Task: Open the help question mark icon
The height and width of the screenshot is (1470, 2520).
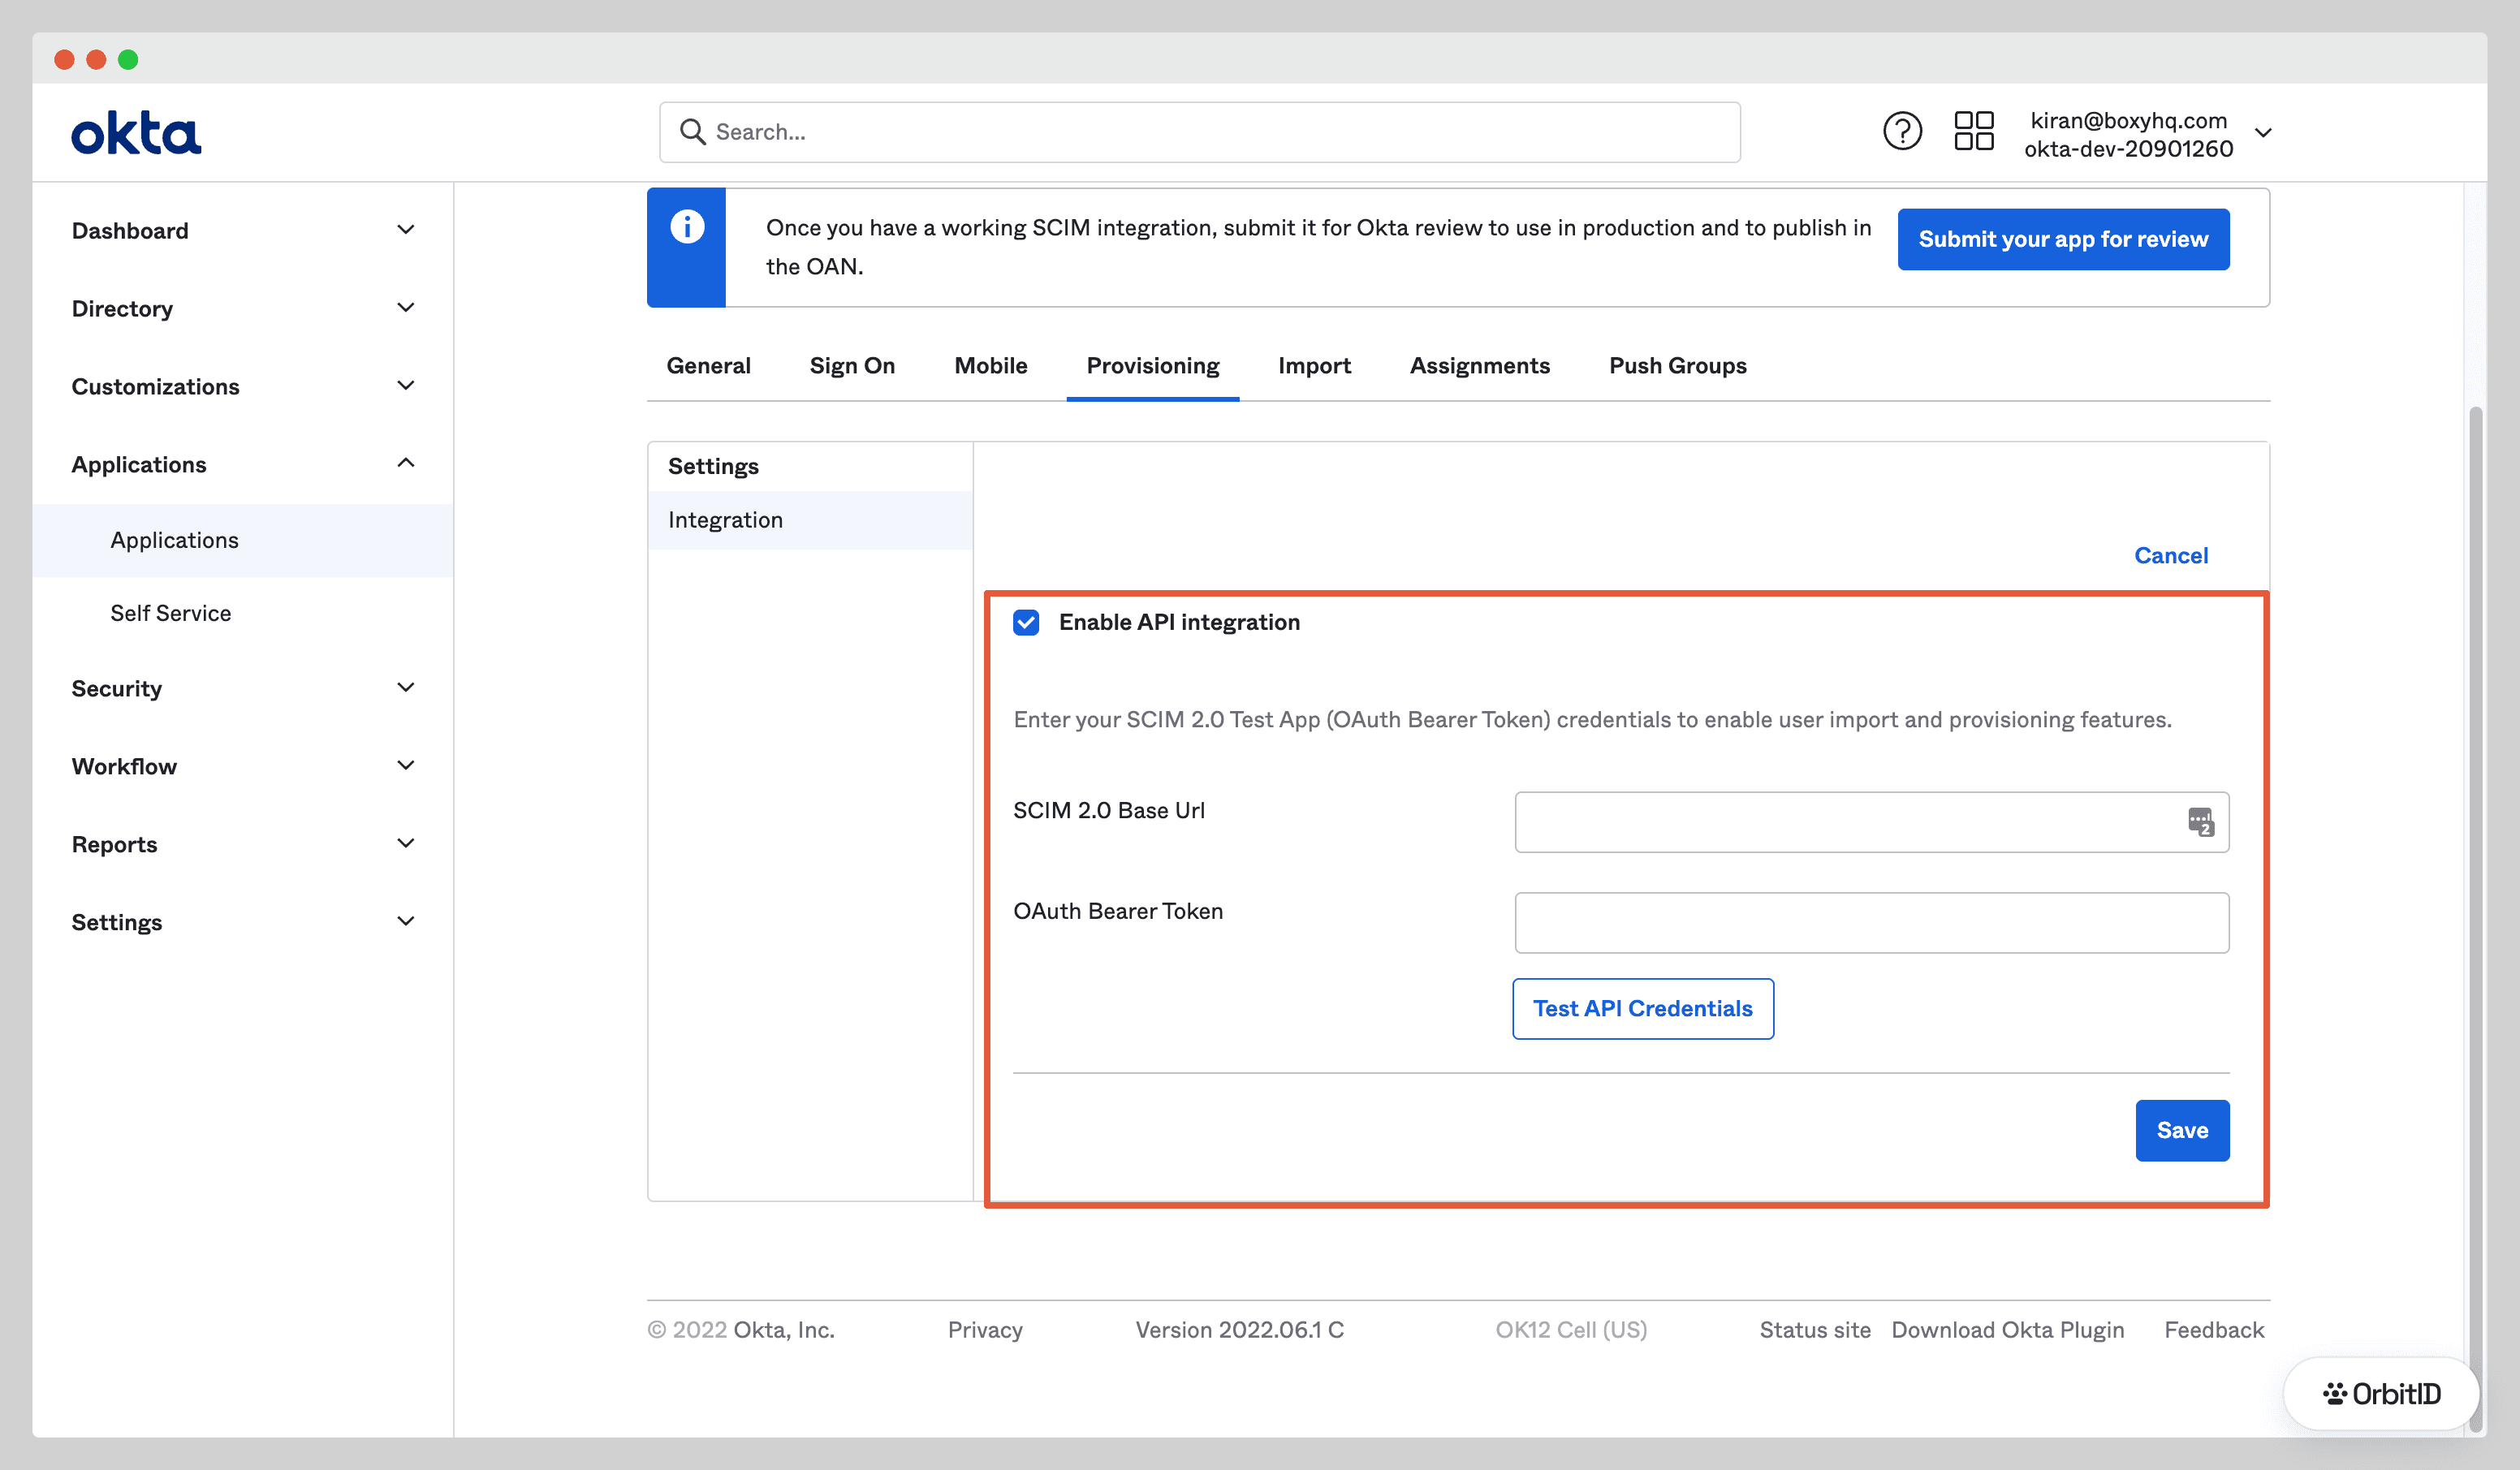Action: (x=1902, y=131)
